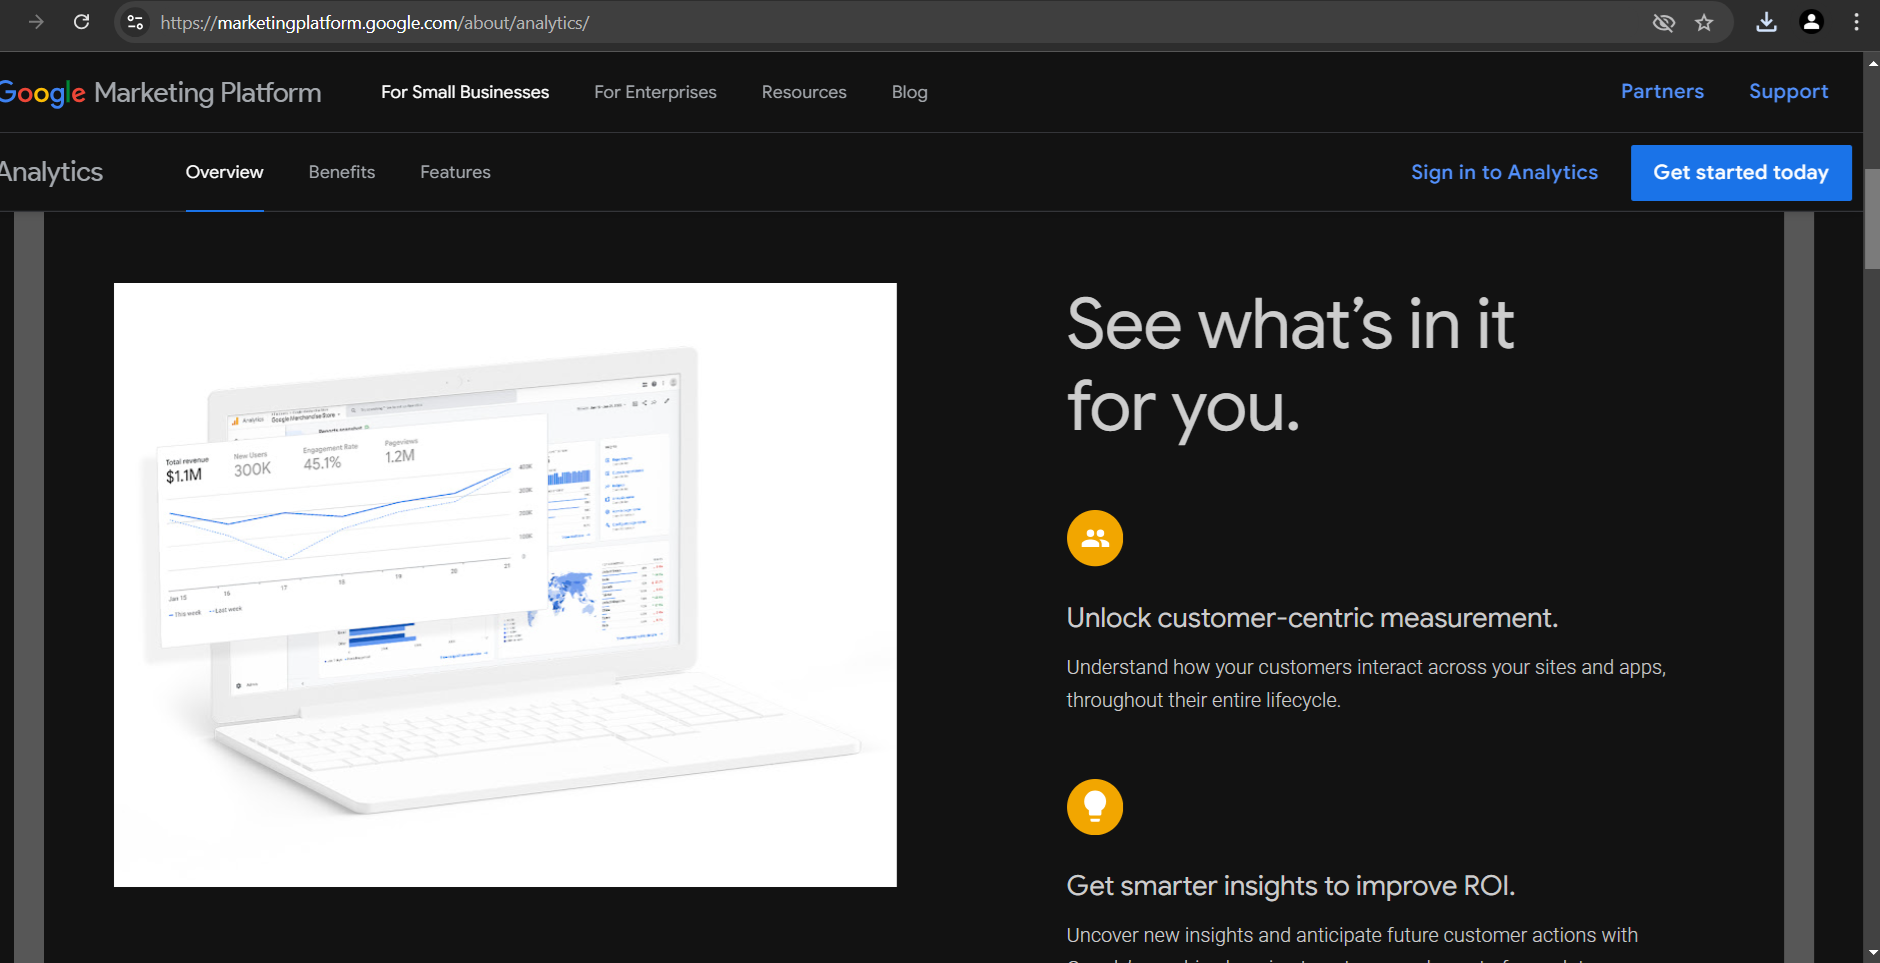Click the Get started today button
The width and height of the screenshot is (1880, 963).
click(x=1740, y=173)
